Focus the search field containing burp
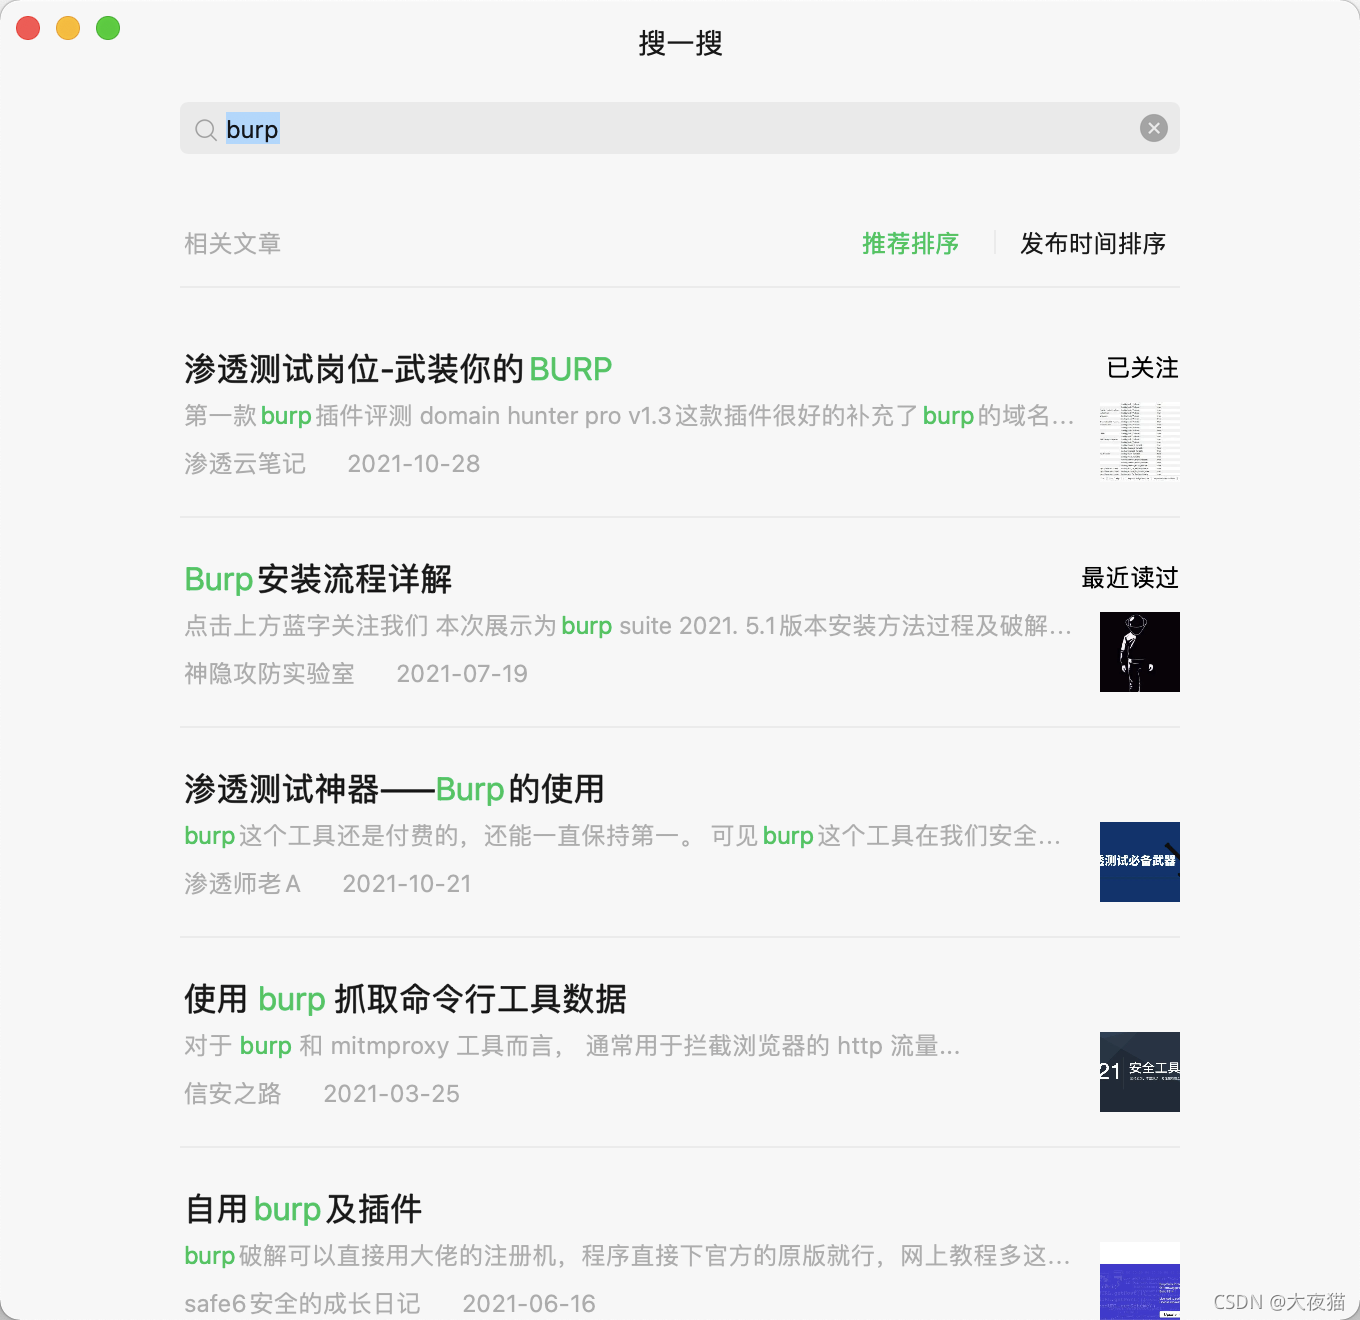Screen dimensions: 1360x1320 (x=680, y=128)
